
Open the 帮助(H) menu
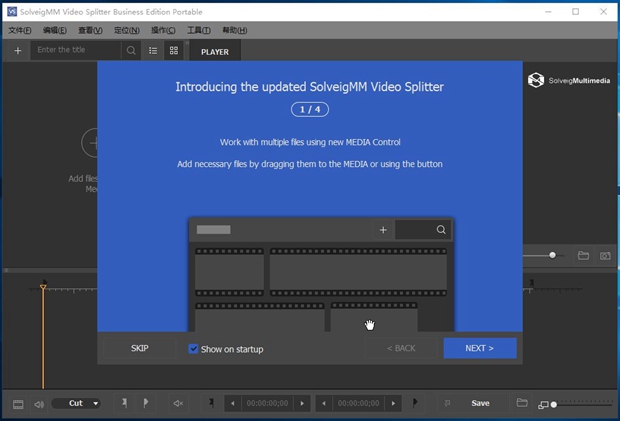pos(234,30)
